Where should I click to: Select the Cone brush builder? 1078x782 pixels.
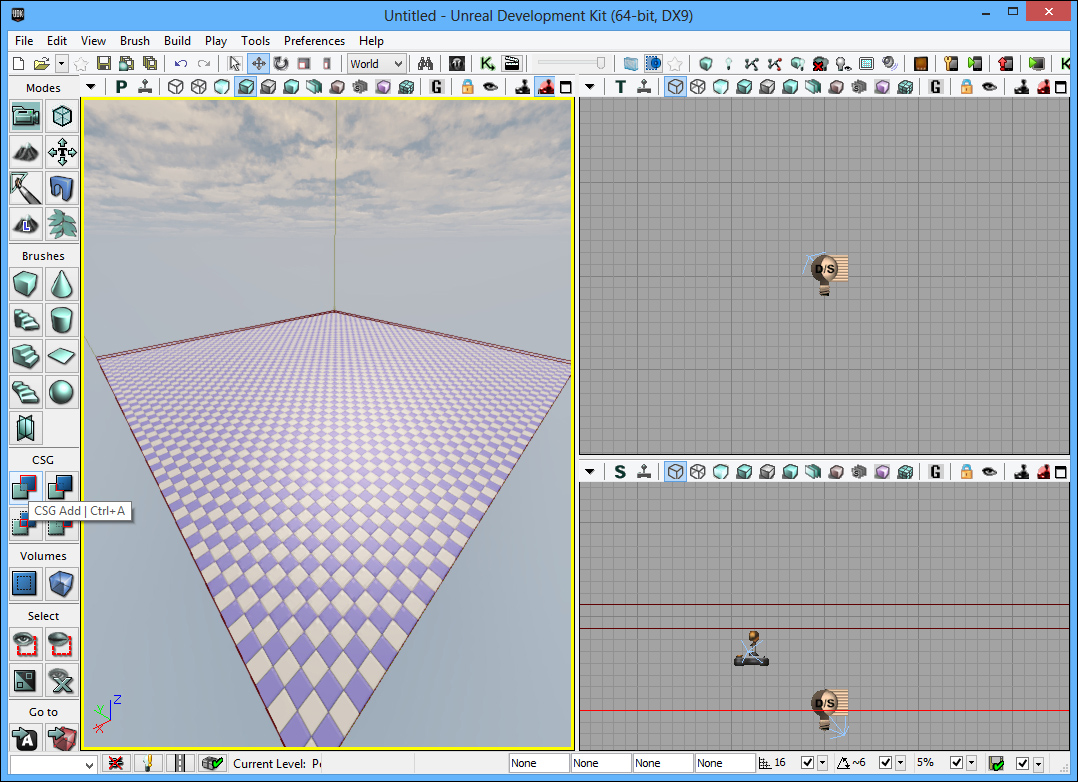click(x=62, y=285)
